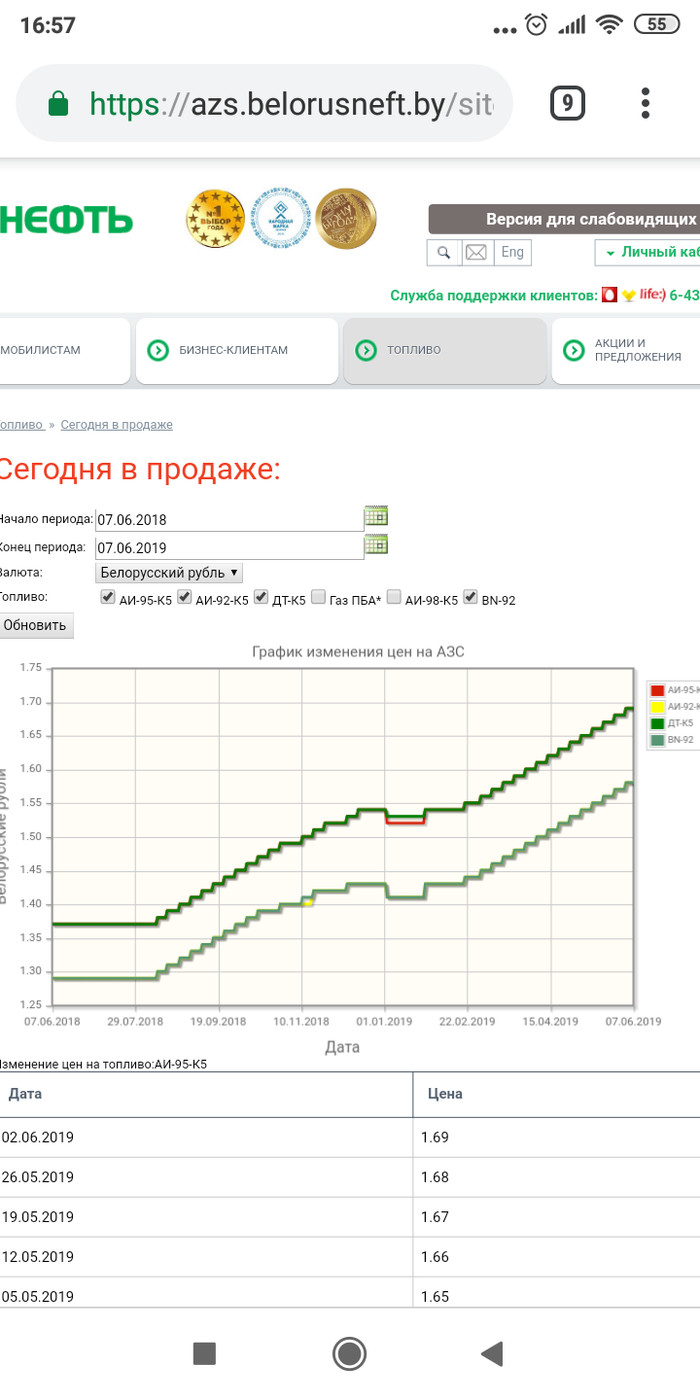Uncheck the BN-92 fuel checkbox
Screen dimensions: 700x1400
pyautogui.click(x=470, y=598)
